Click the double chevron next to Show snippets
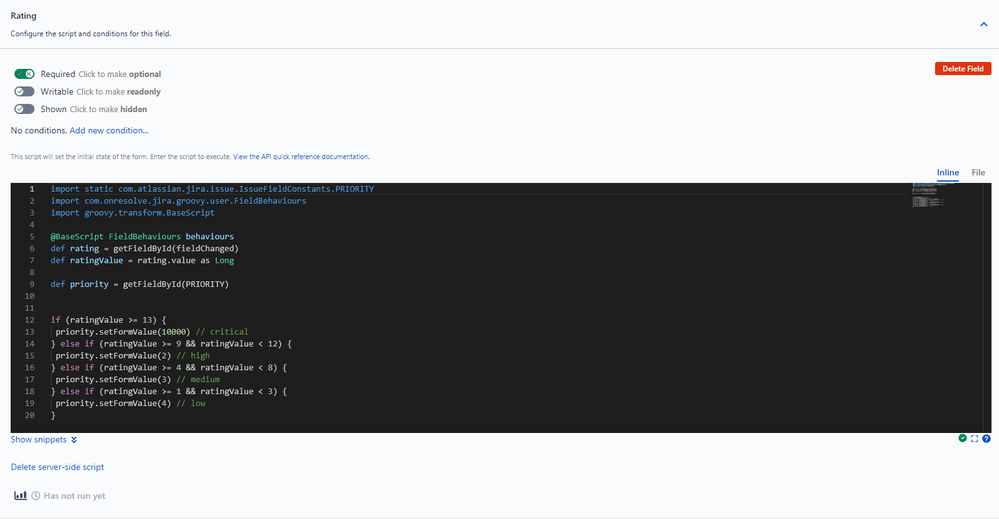Image resolution: width=999 pixels, height=520 pixels. (x=74, y=439)
